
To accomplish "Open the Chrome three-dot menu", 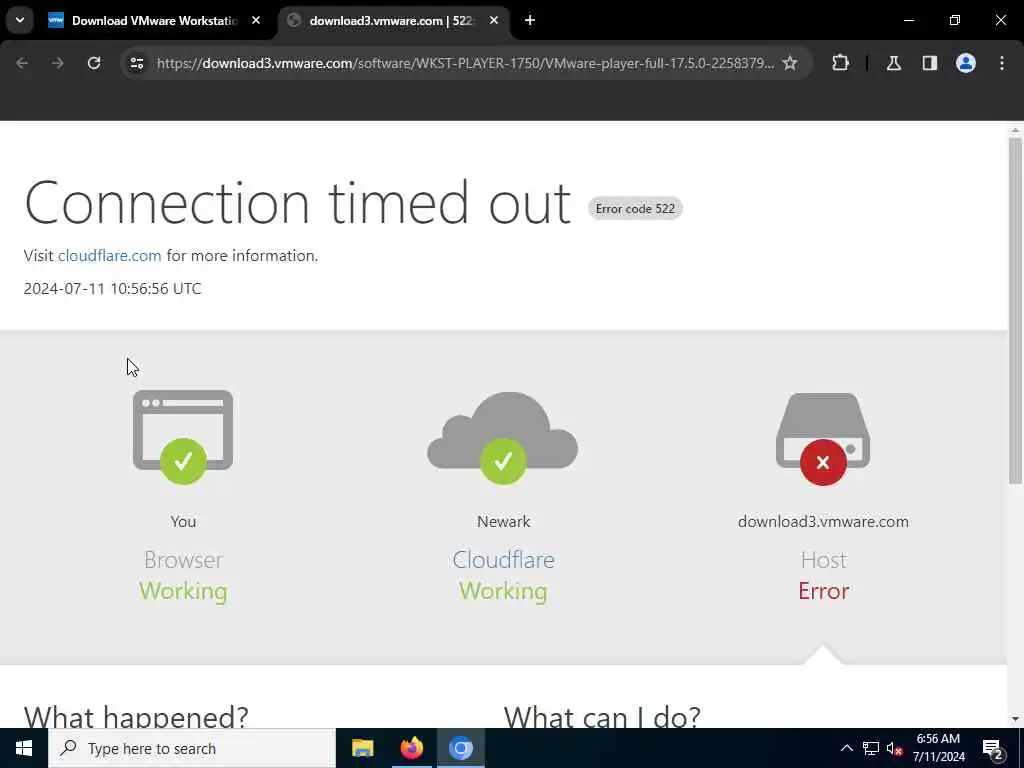I will 1002,63.
